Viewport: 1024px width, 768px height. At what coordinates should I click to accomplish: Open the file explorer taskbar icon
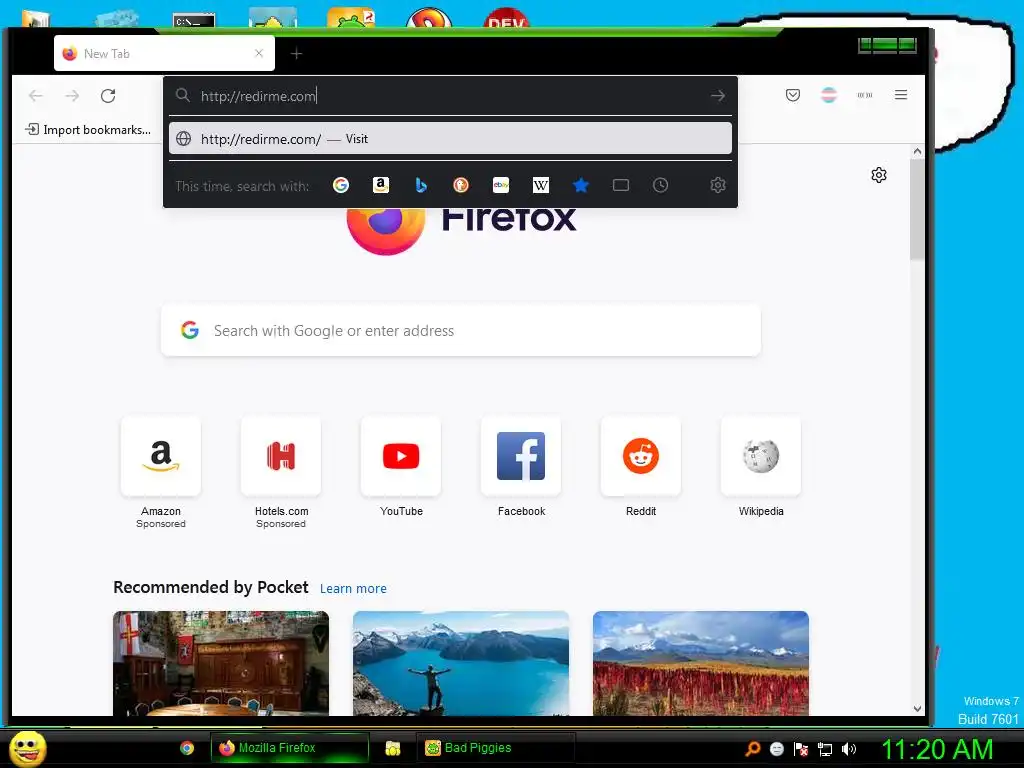(392, 748)
